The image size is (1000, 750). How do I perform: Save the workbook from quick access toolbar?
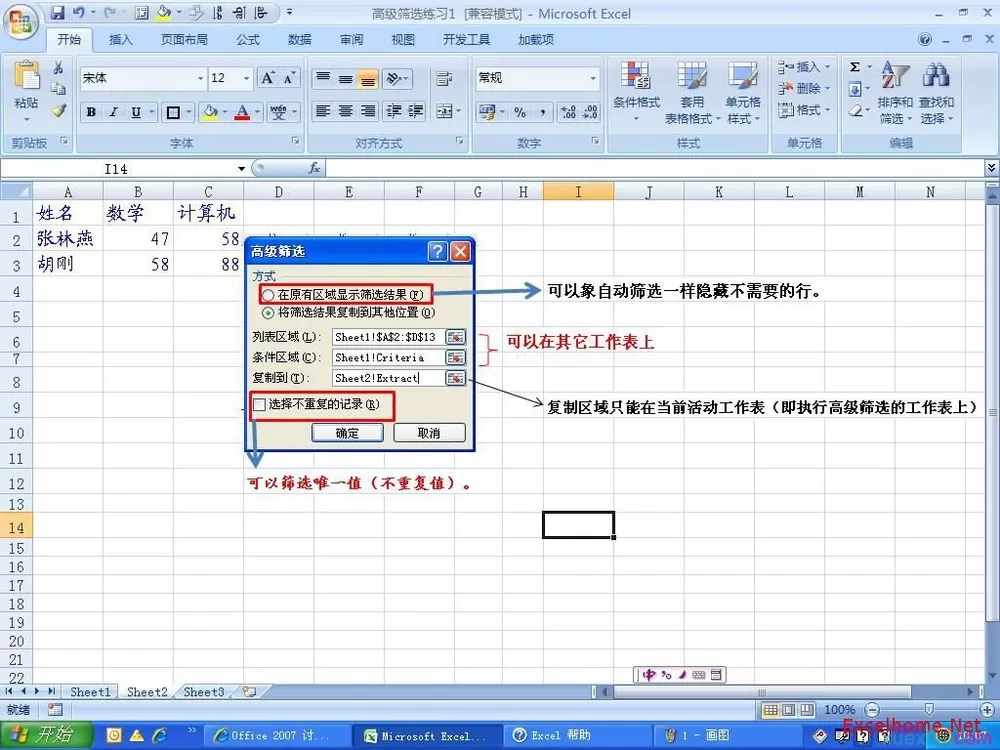(x=57, y=13)
